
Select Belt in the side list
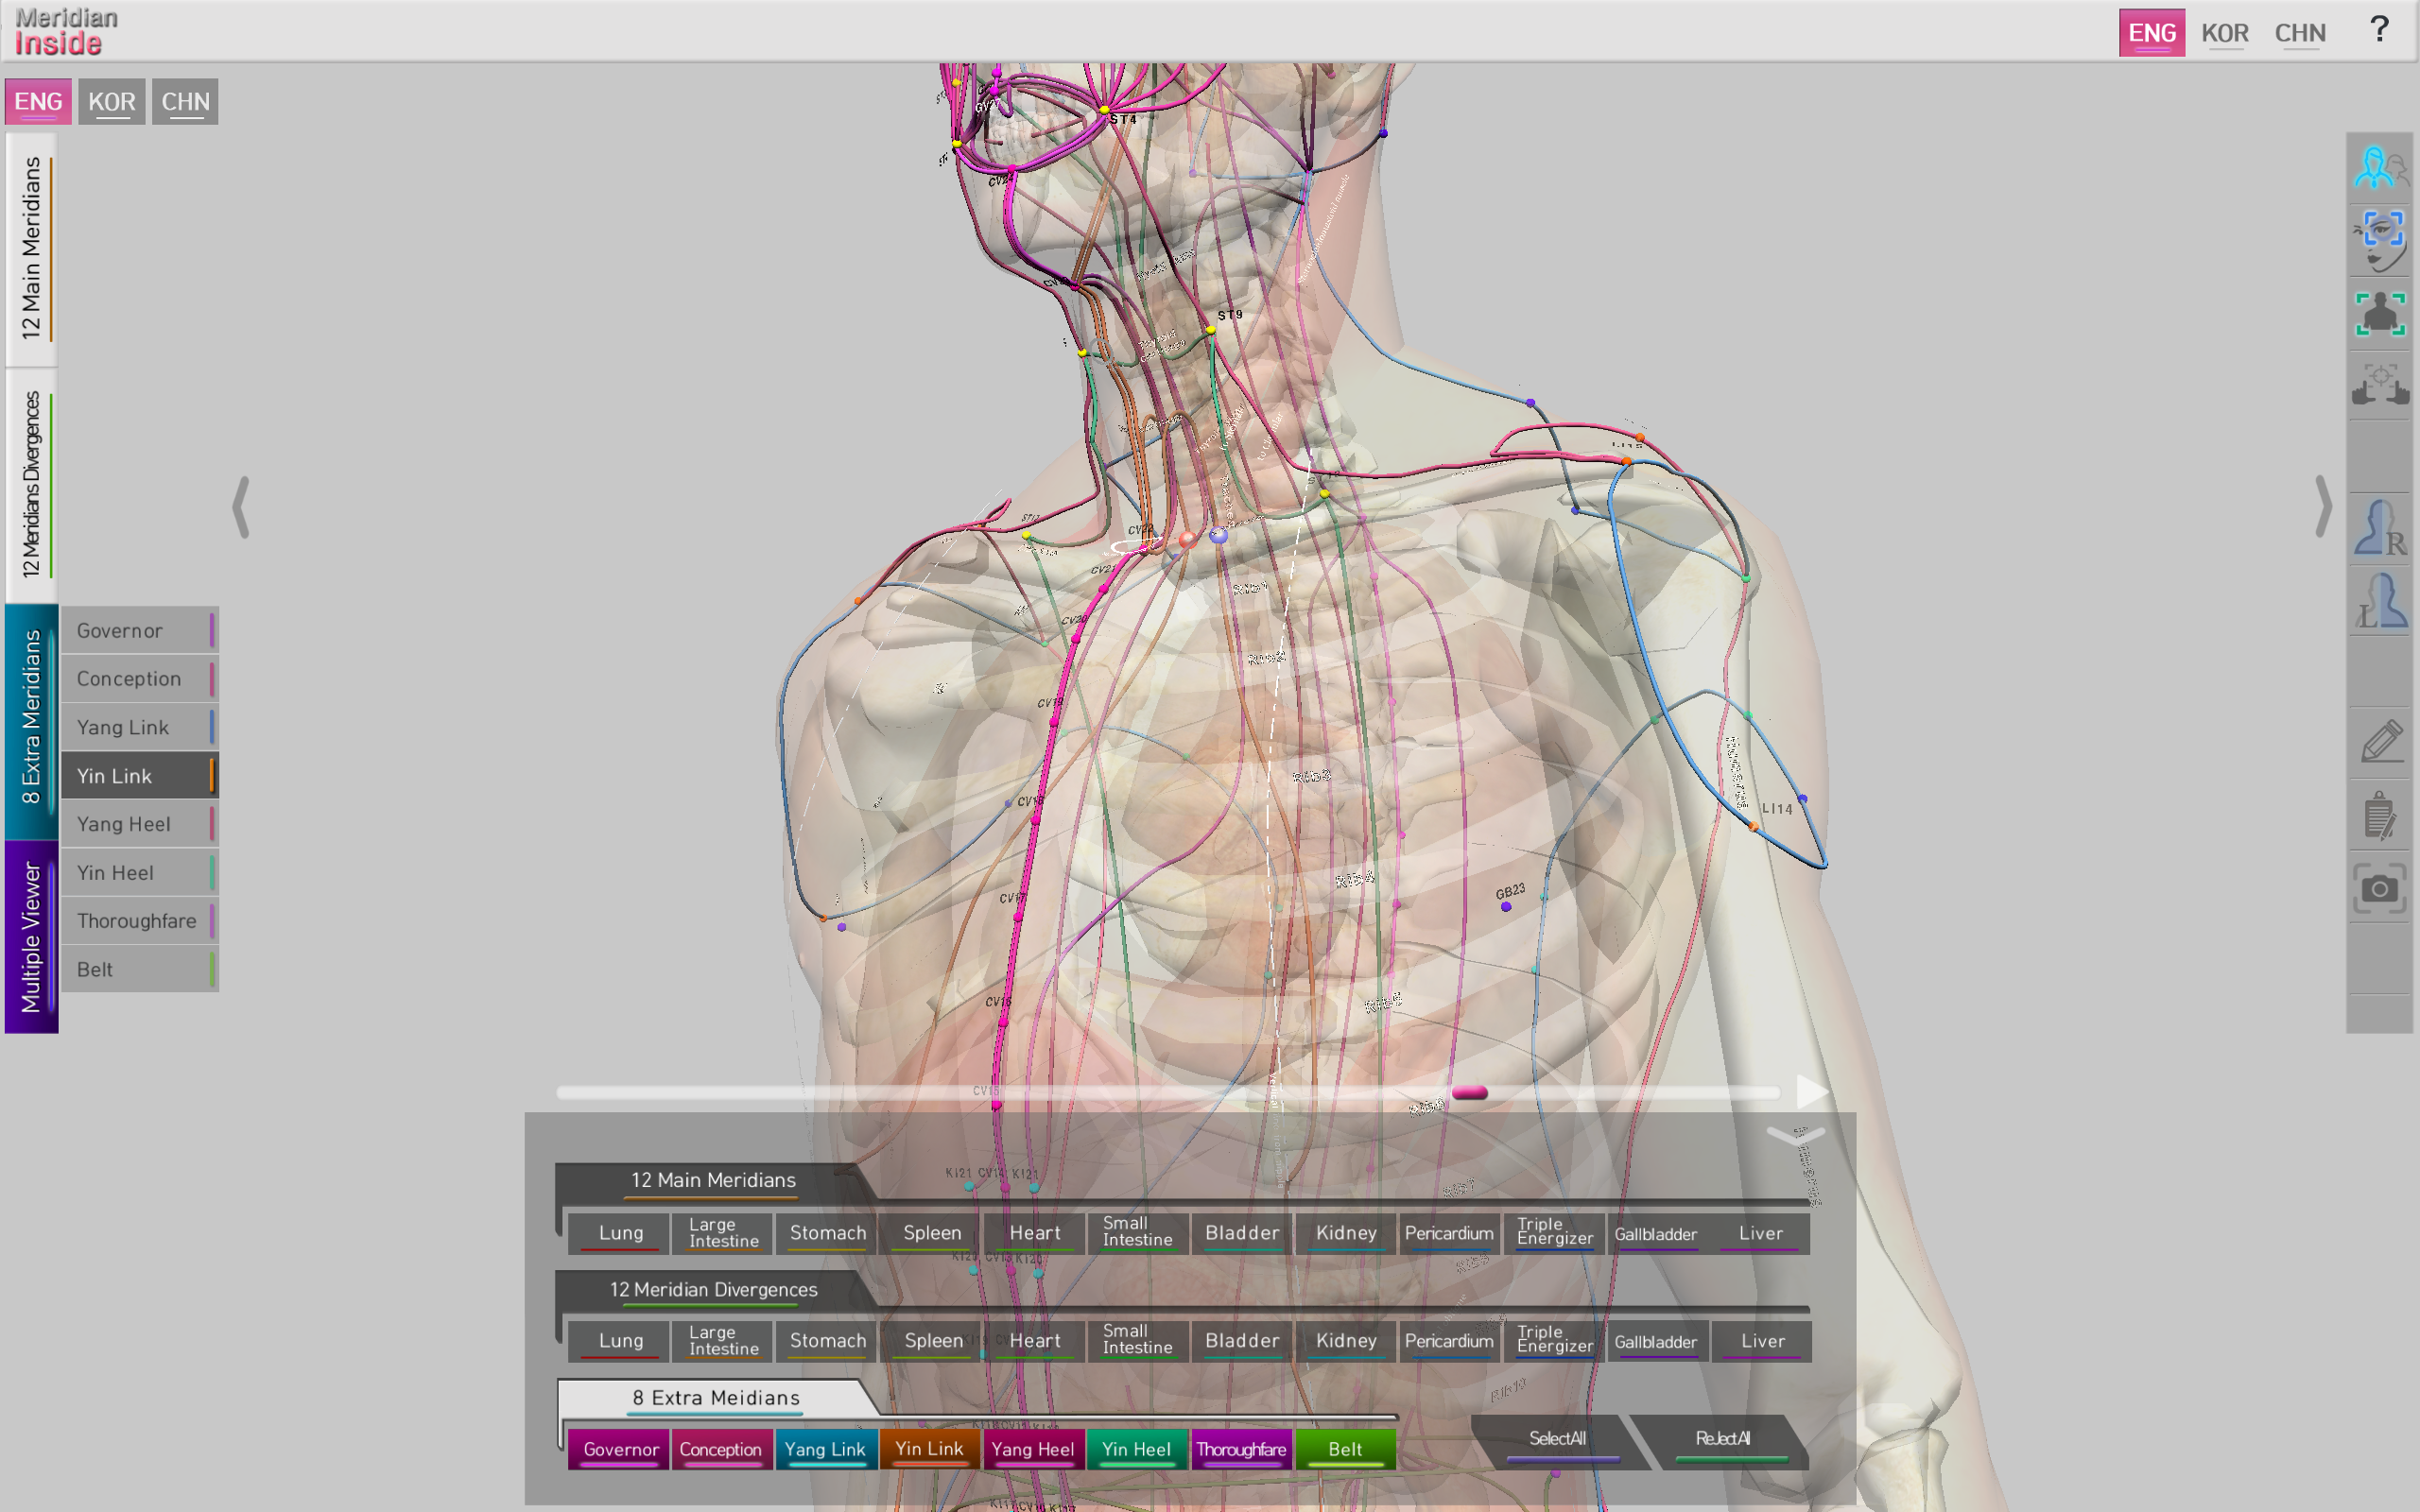[139, 969]
